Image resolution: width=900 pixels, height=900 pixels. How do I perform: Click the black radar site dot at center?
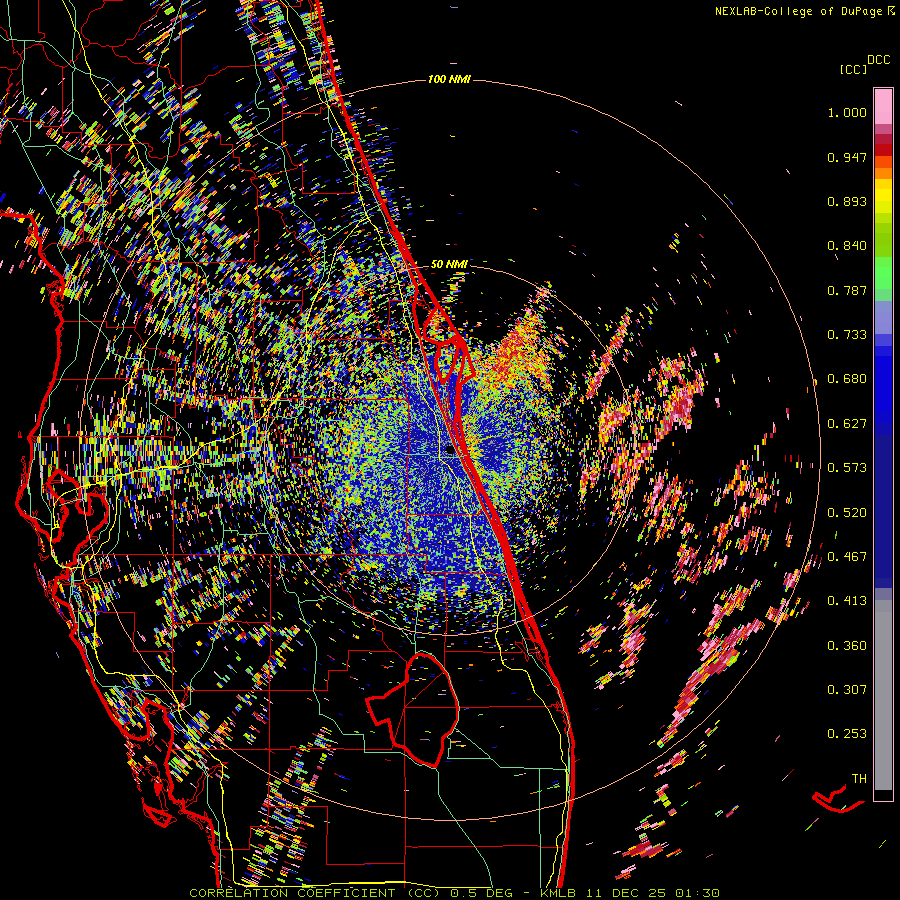449,449
